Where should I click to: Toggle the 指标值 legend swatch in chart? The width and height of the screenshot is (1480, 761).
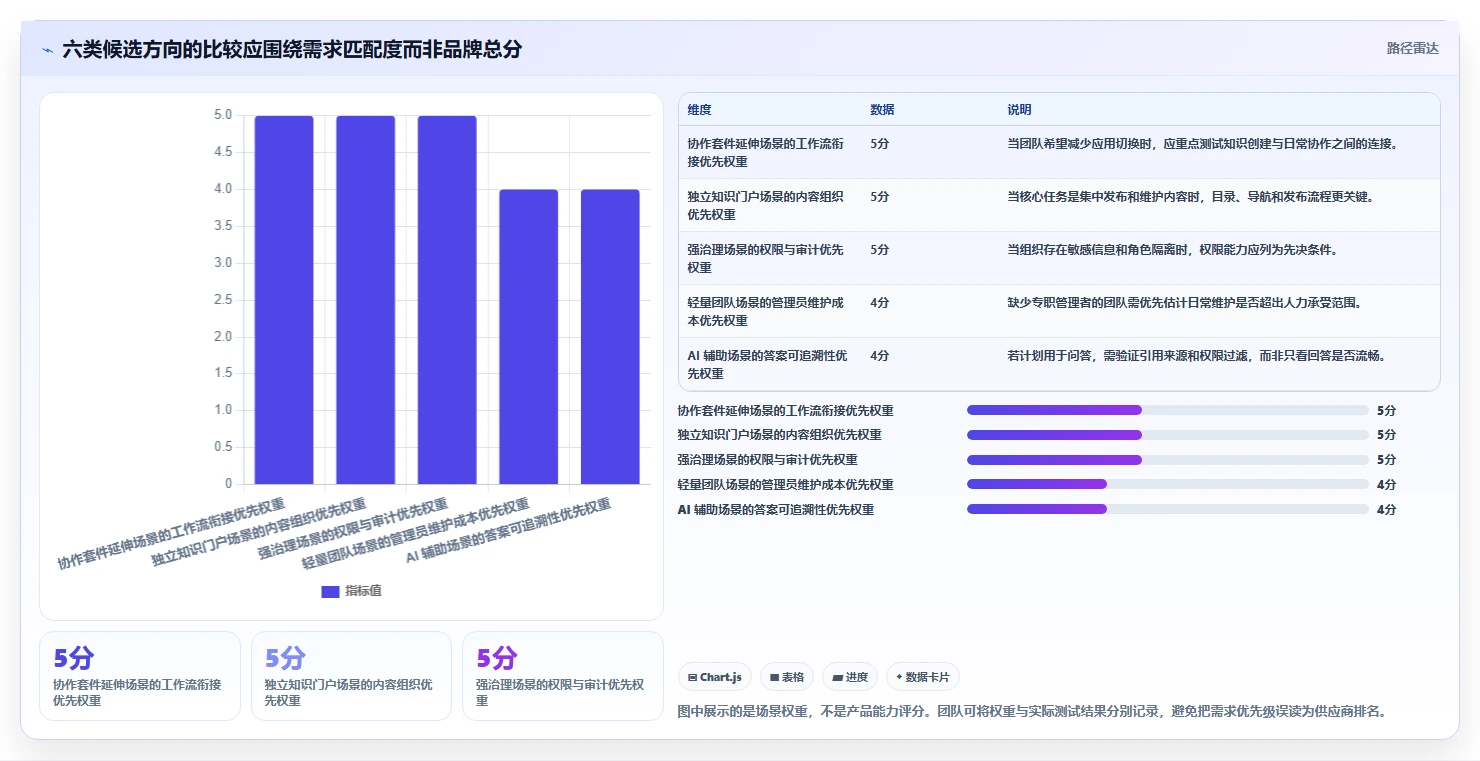point(330,591)
